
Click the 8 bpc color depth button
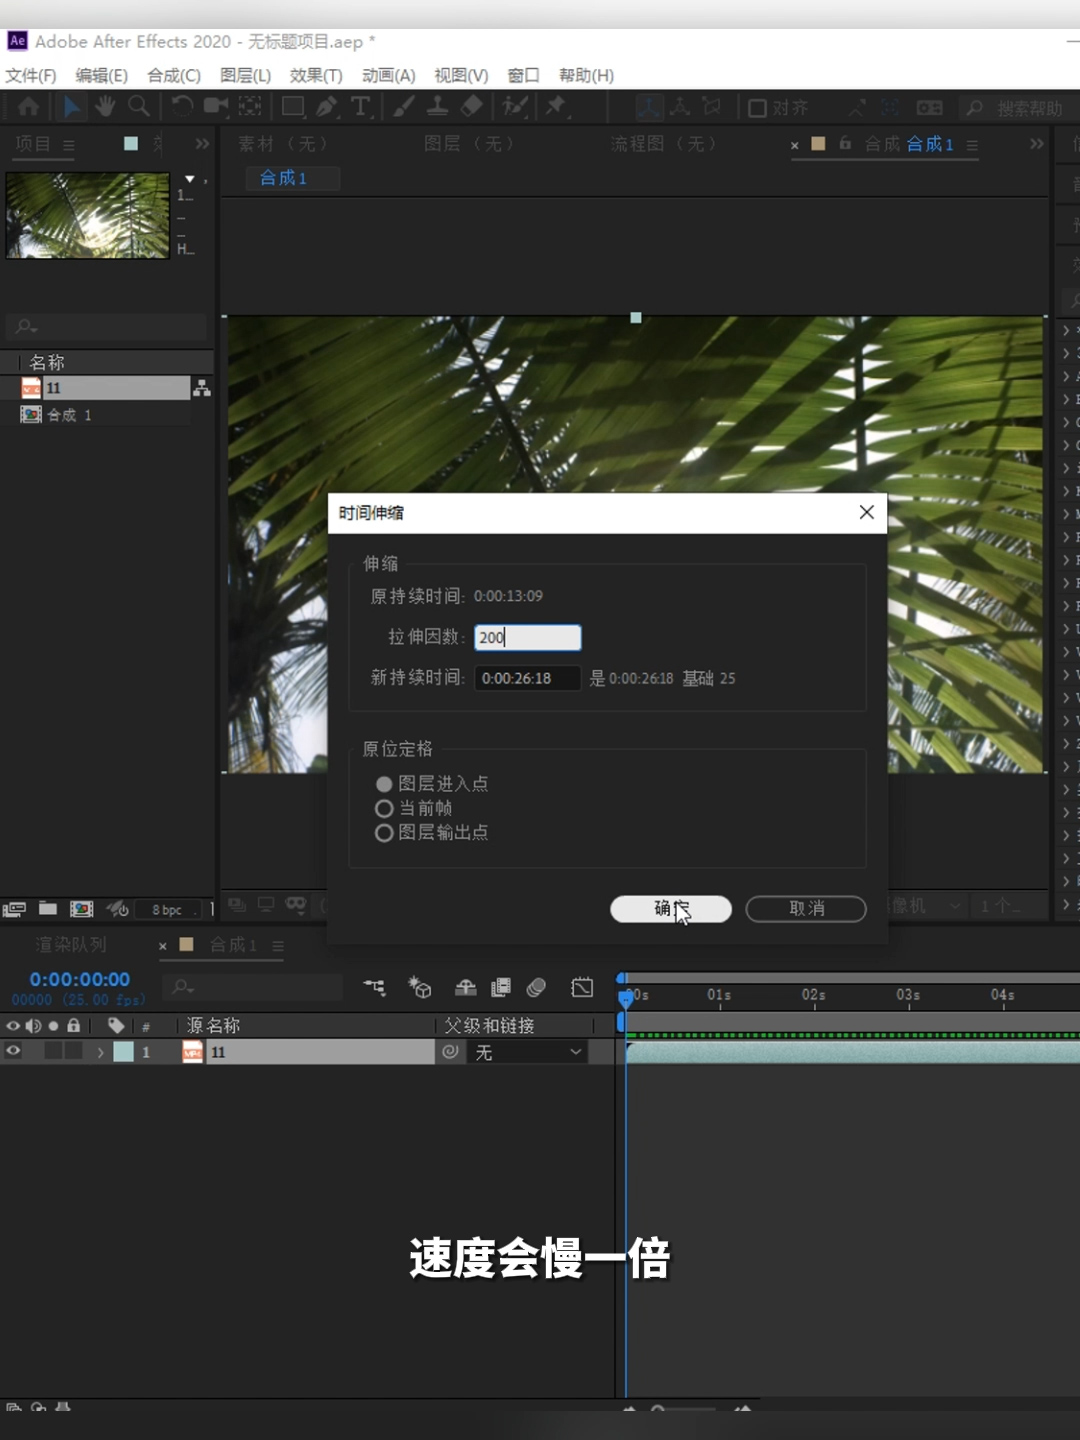(167, 910)
